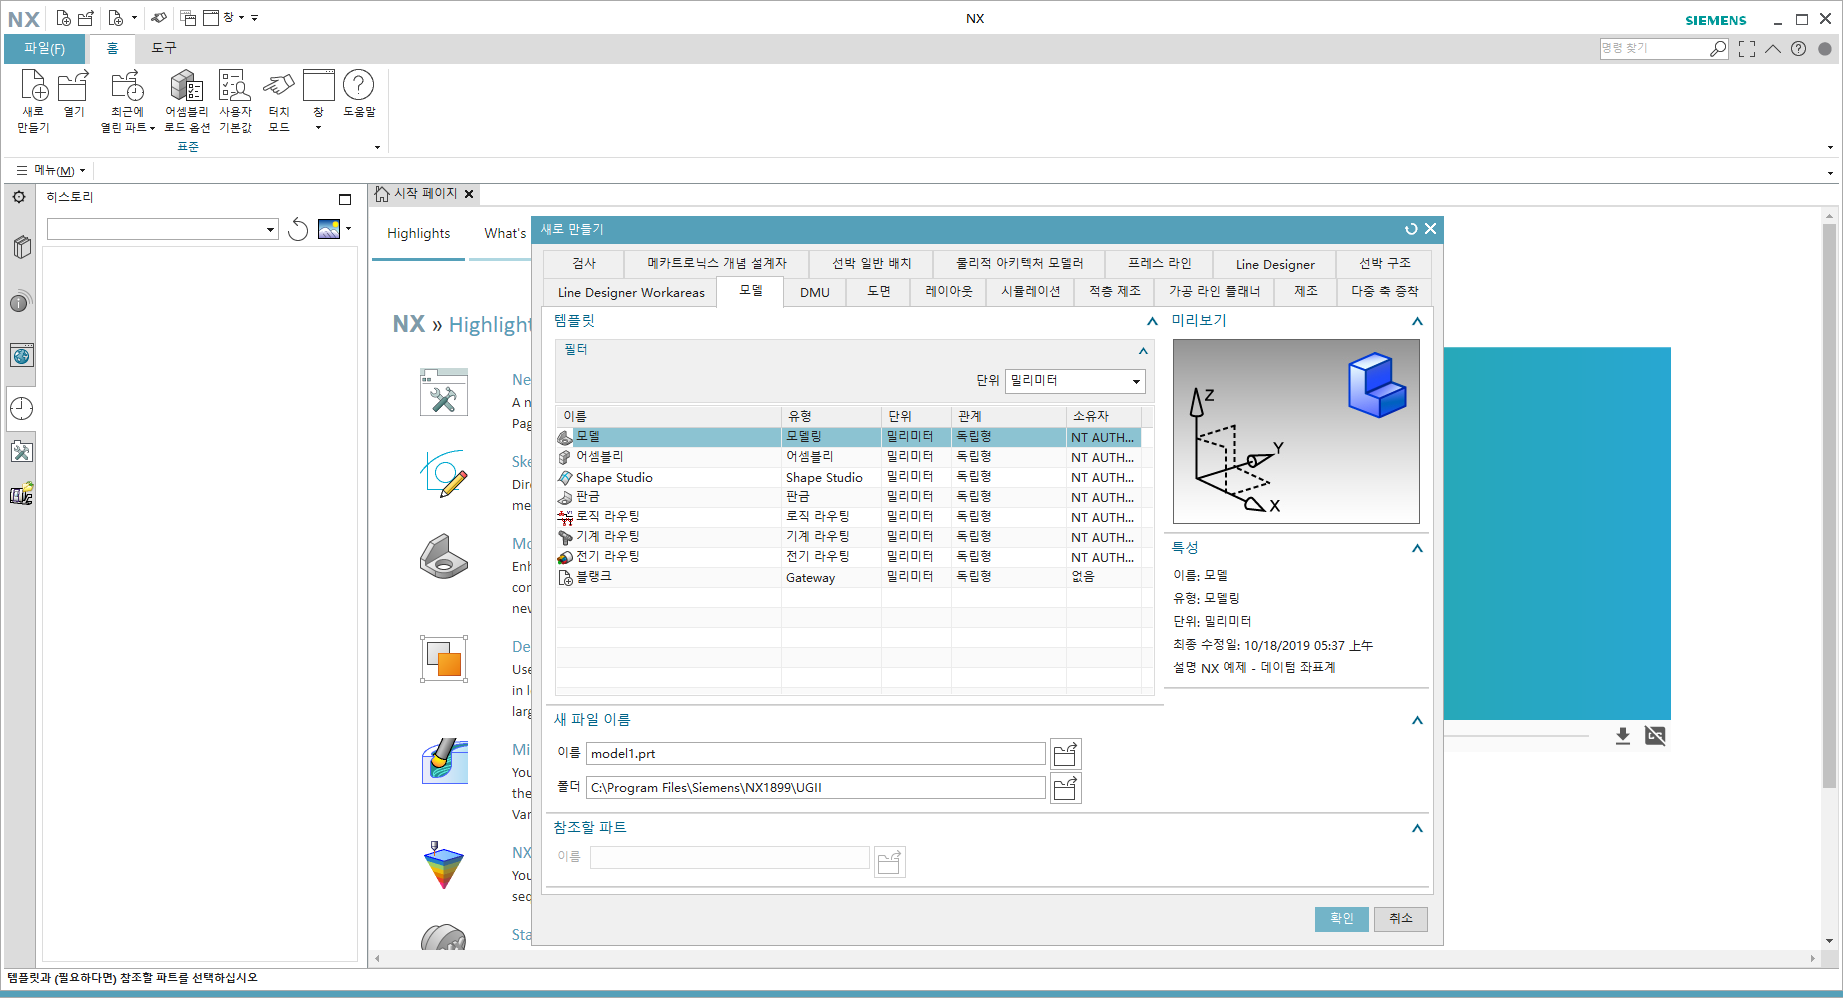Click the 폴더 path input field
This screenshot has width=1843, height=998.
pos(816,788)
